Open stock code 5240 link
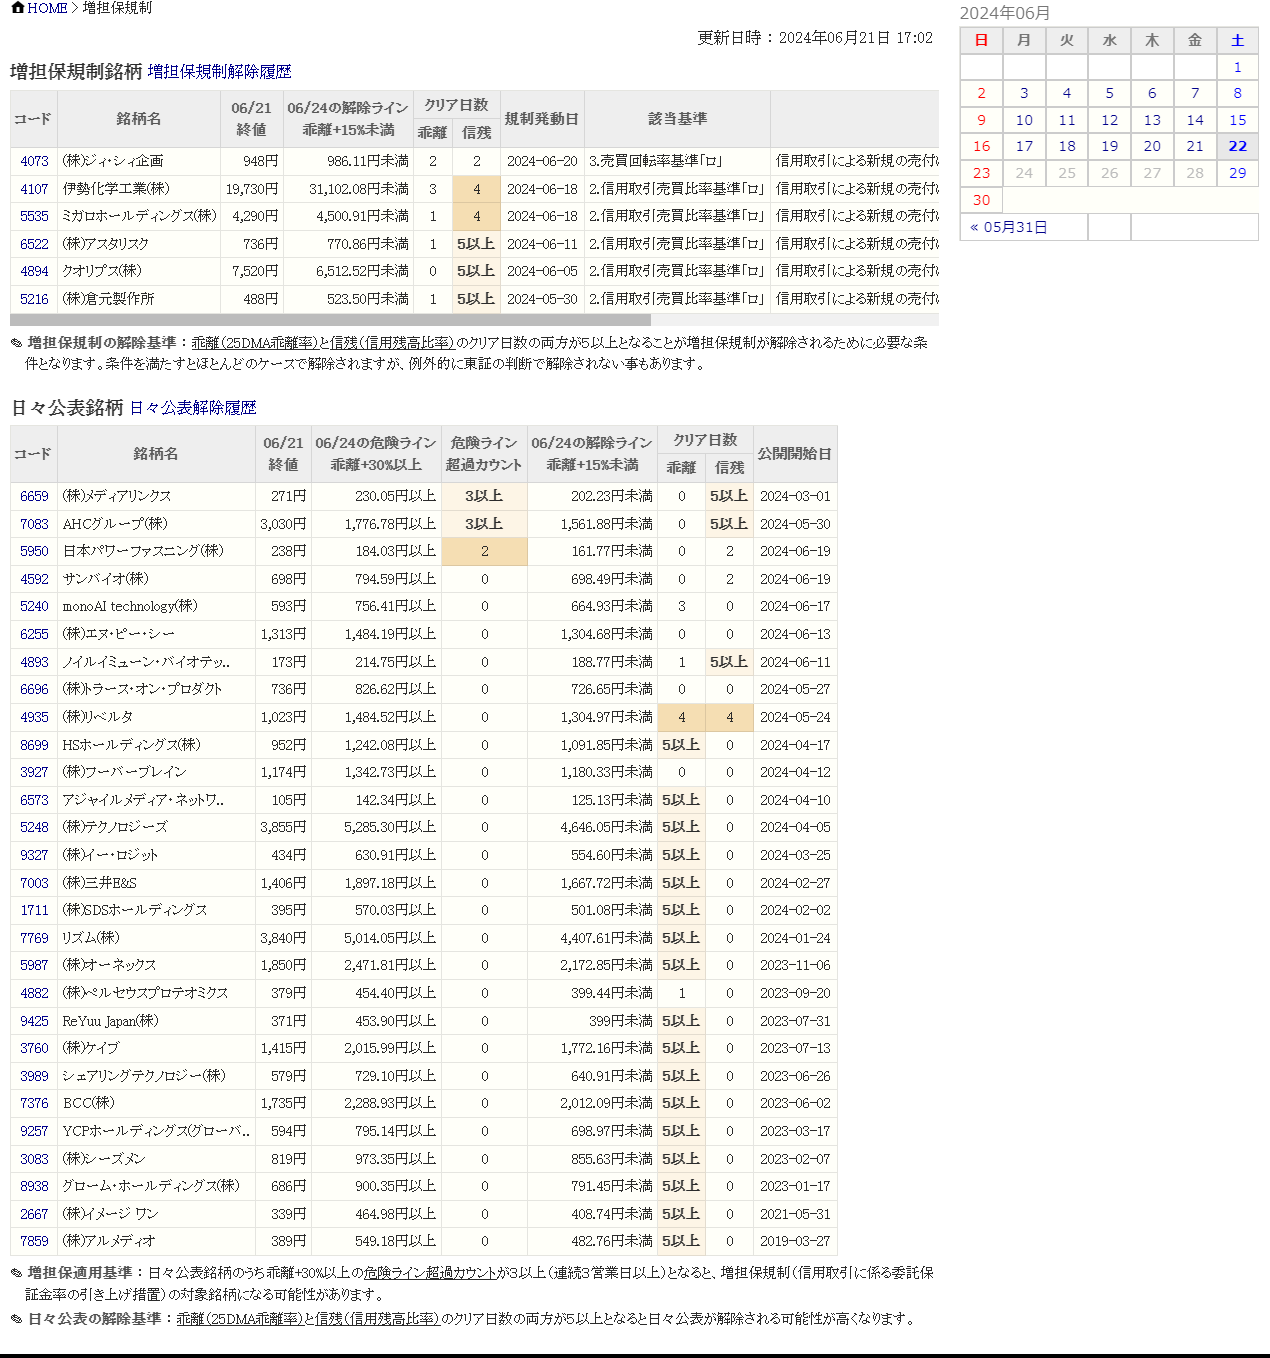1270x1358 pixels. click(34, 606)
